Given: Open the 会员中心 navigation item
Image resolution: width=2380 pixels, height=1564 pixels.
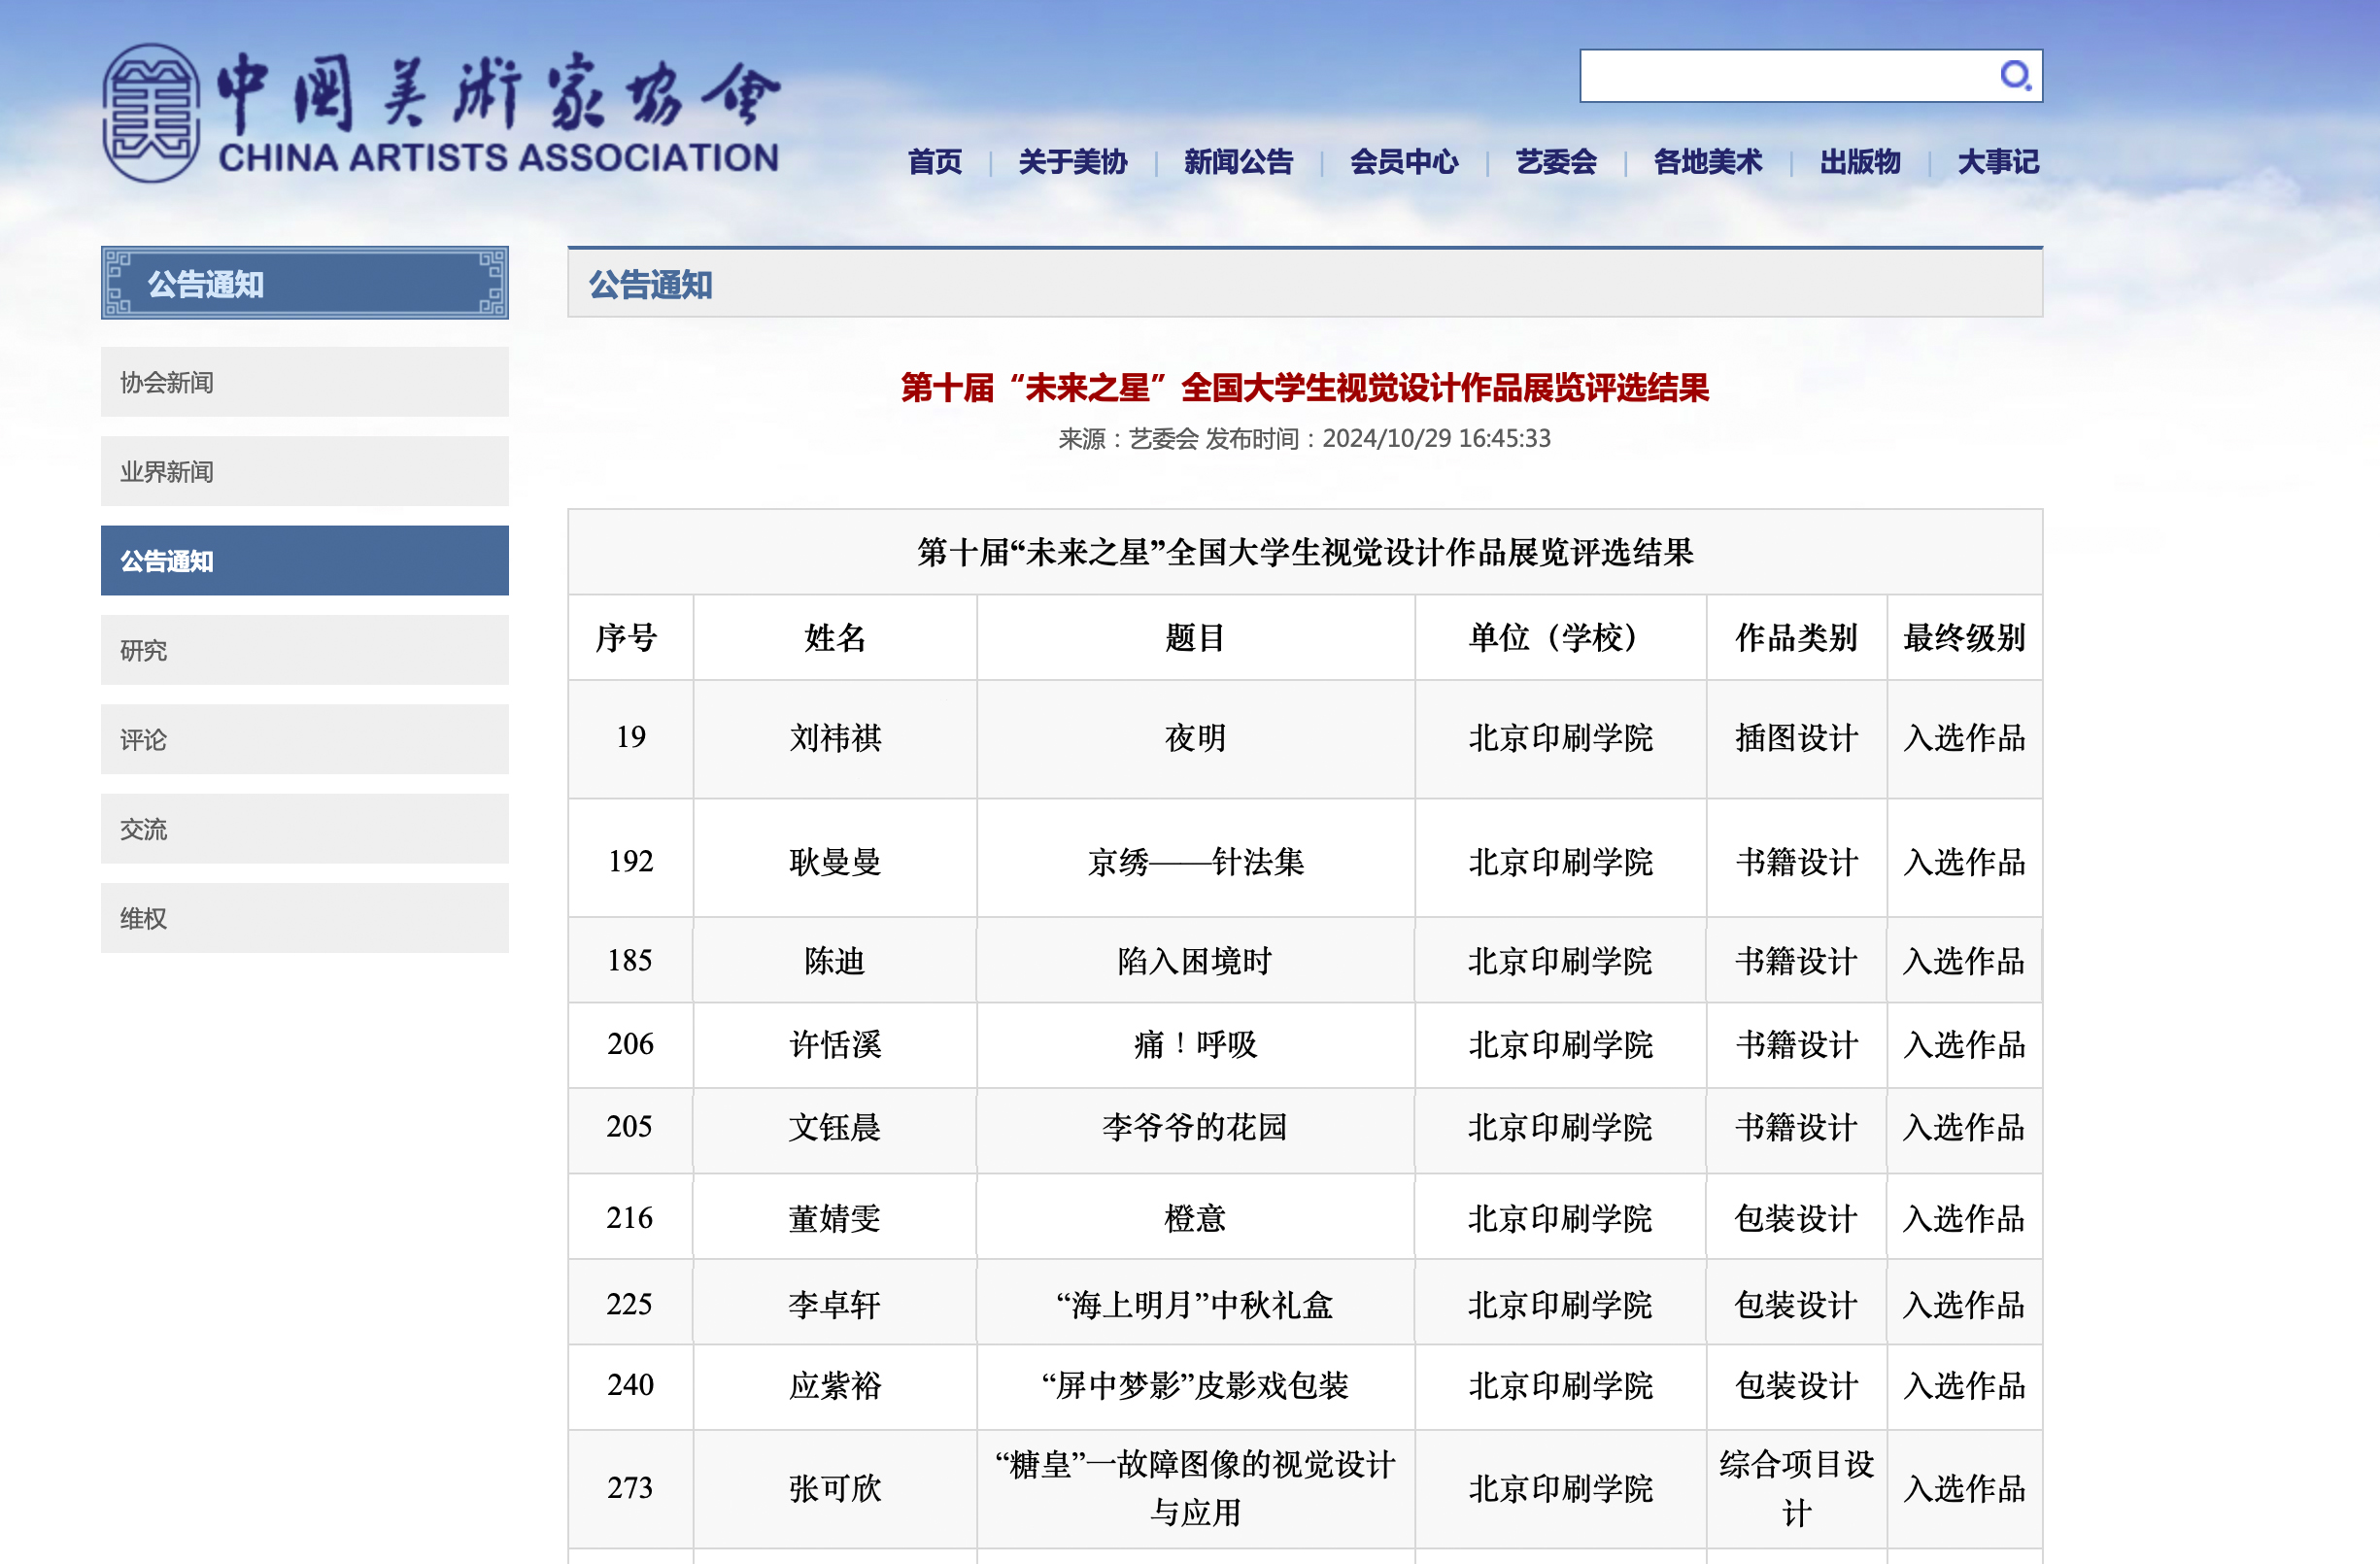Looking at the screenshot, I should [1403, 162].
